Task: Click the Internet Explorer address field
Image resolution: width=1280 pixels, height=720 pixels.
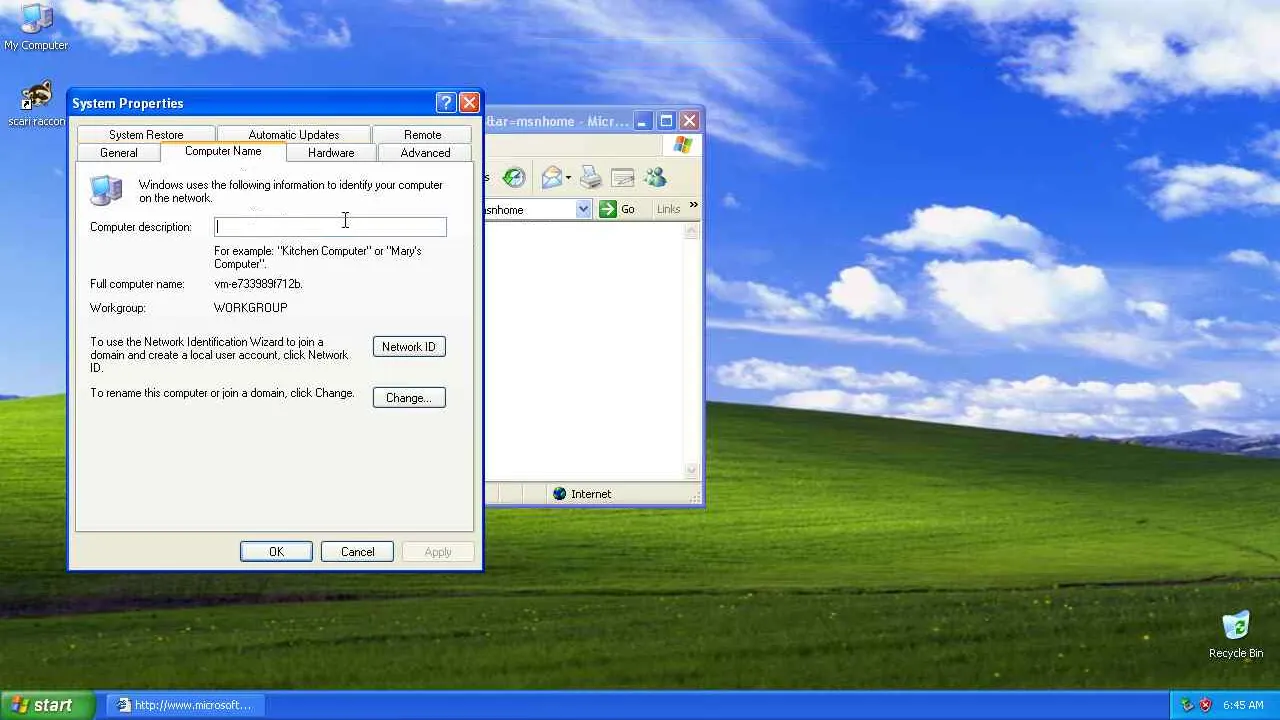Action: point(530,209)
